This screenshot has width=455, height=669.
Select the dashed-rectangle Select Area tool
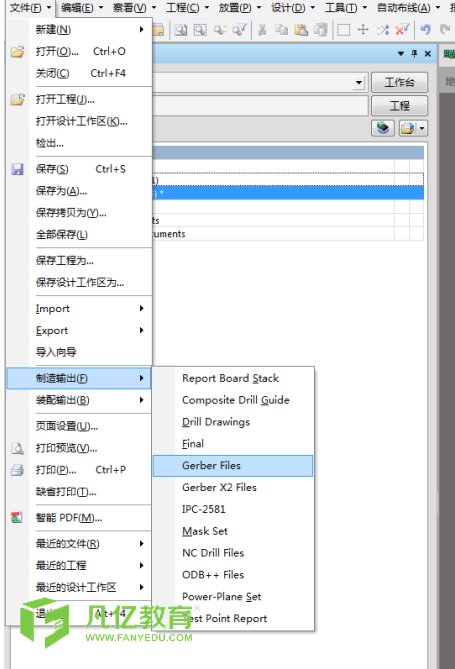coord(344,29)
